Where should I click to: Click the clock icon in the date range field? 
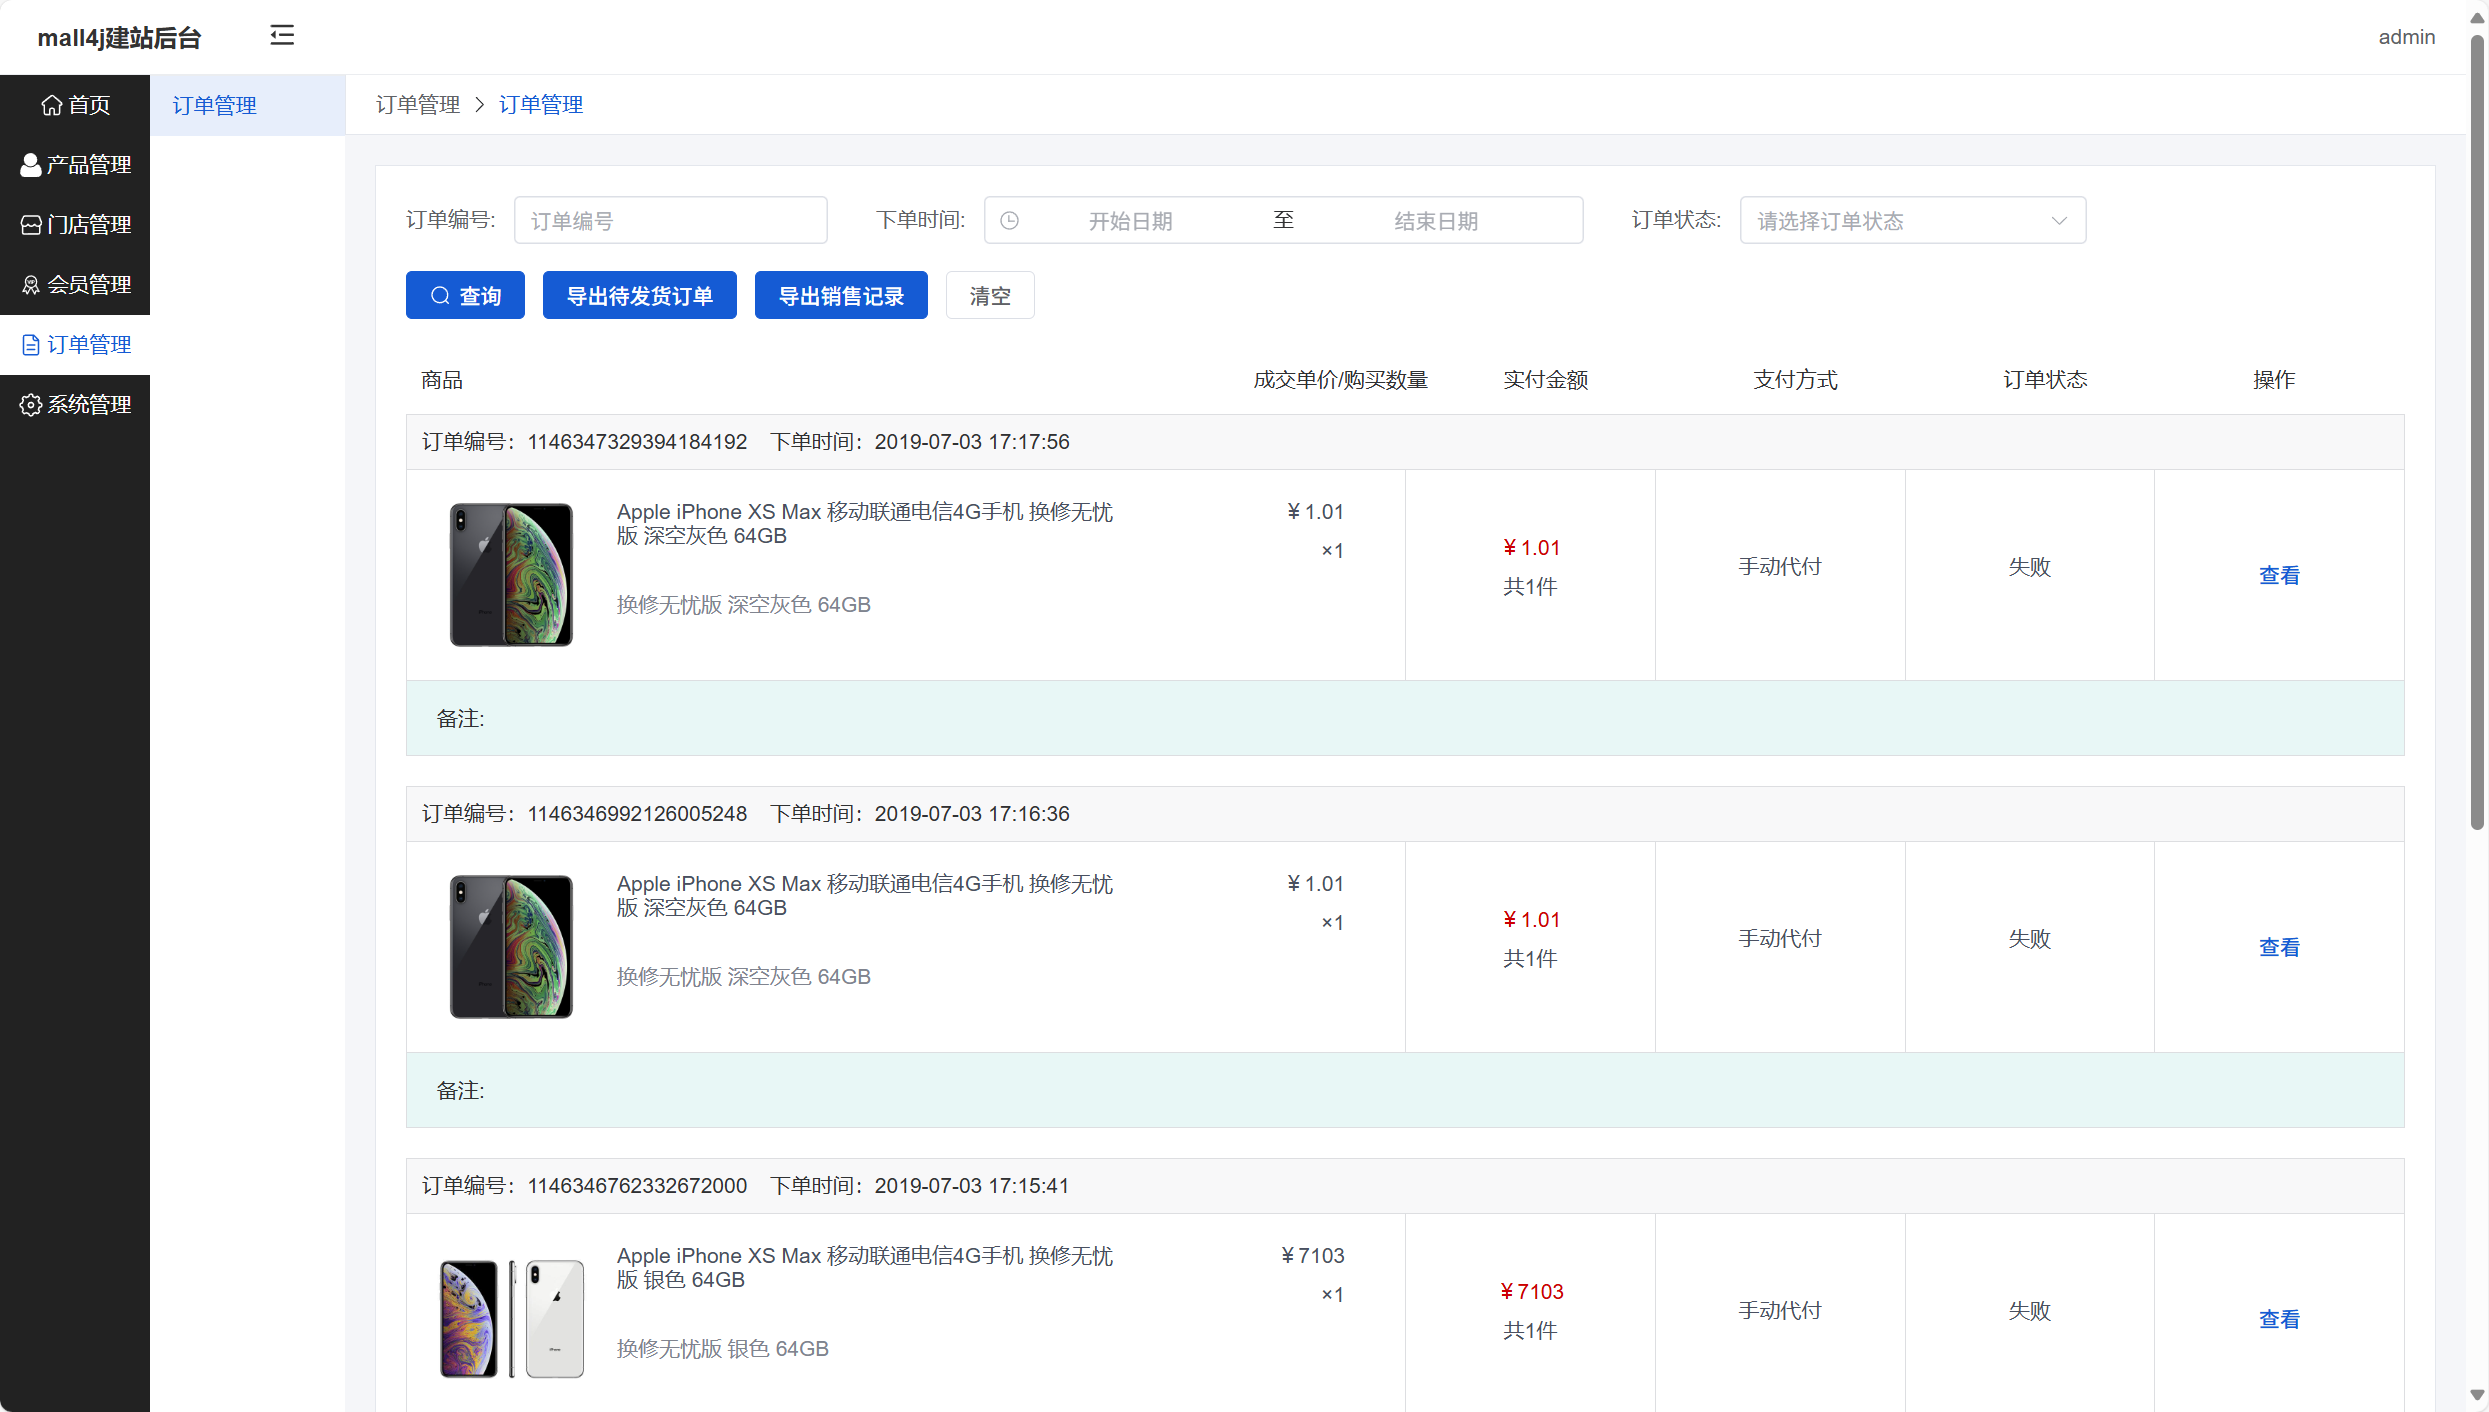click(1010, 221)
